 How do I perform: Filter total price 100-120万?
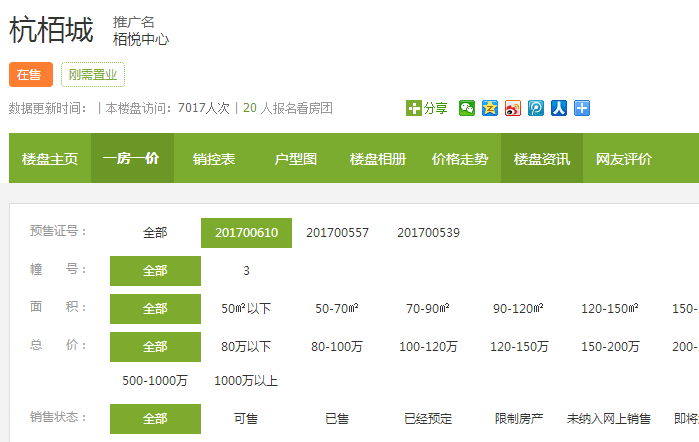pyautogui.click(x=428, y=347)
